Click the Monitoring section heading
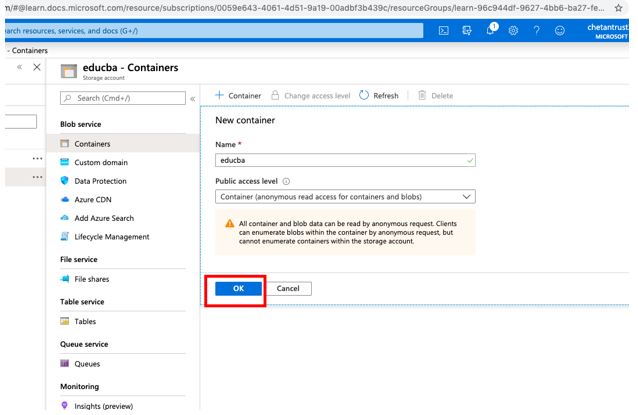Viewport: 638px width, 415px height. tap(79, 387)
